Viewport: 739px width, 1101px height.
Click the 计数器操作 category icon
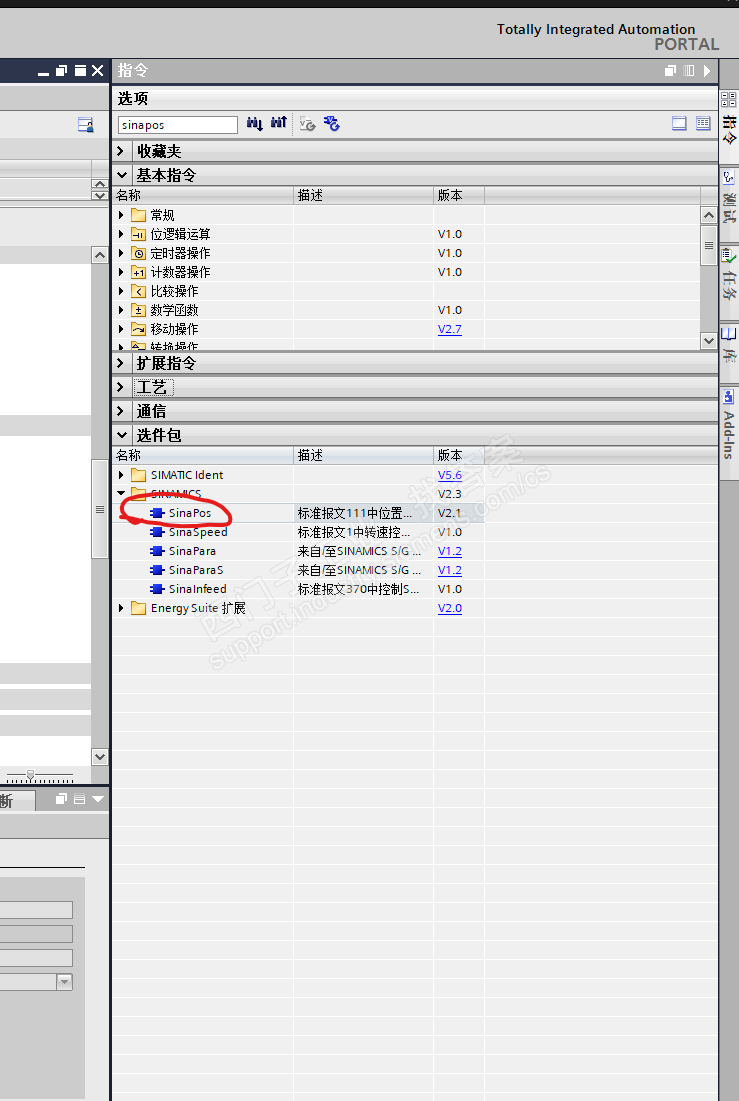(x=138, y=272)
